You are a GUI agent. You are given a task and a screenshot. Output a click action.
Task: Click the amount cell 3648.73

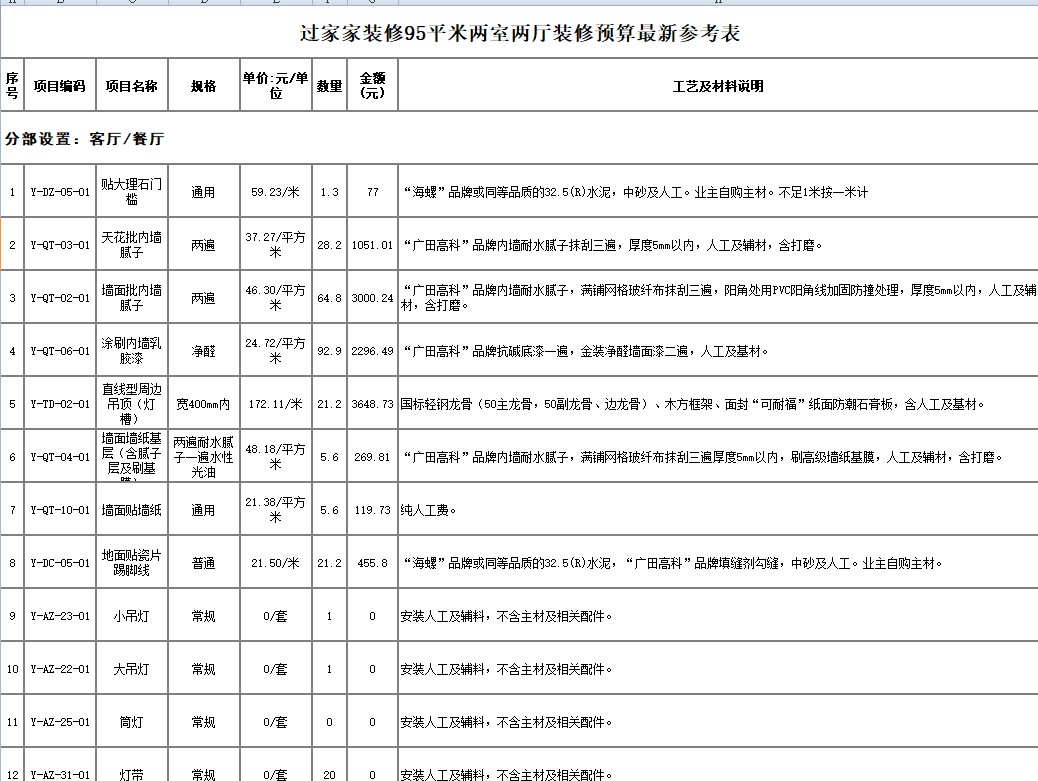point(372,404)
